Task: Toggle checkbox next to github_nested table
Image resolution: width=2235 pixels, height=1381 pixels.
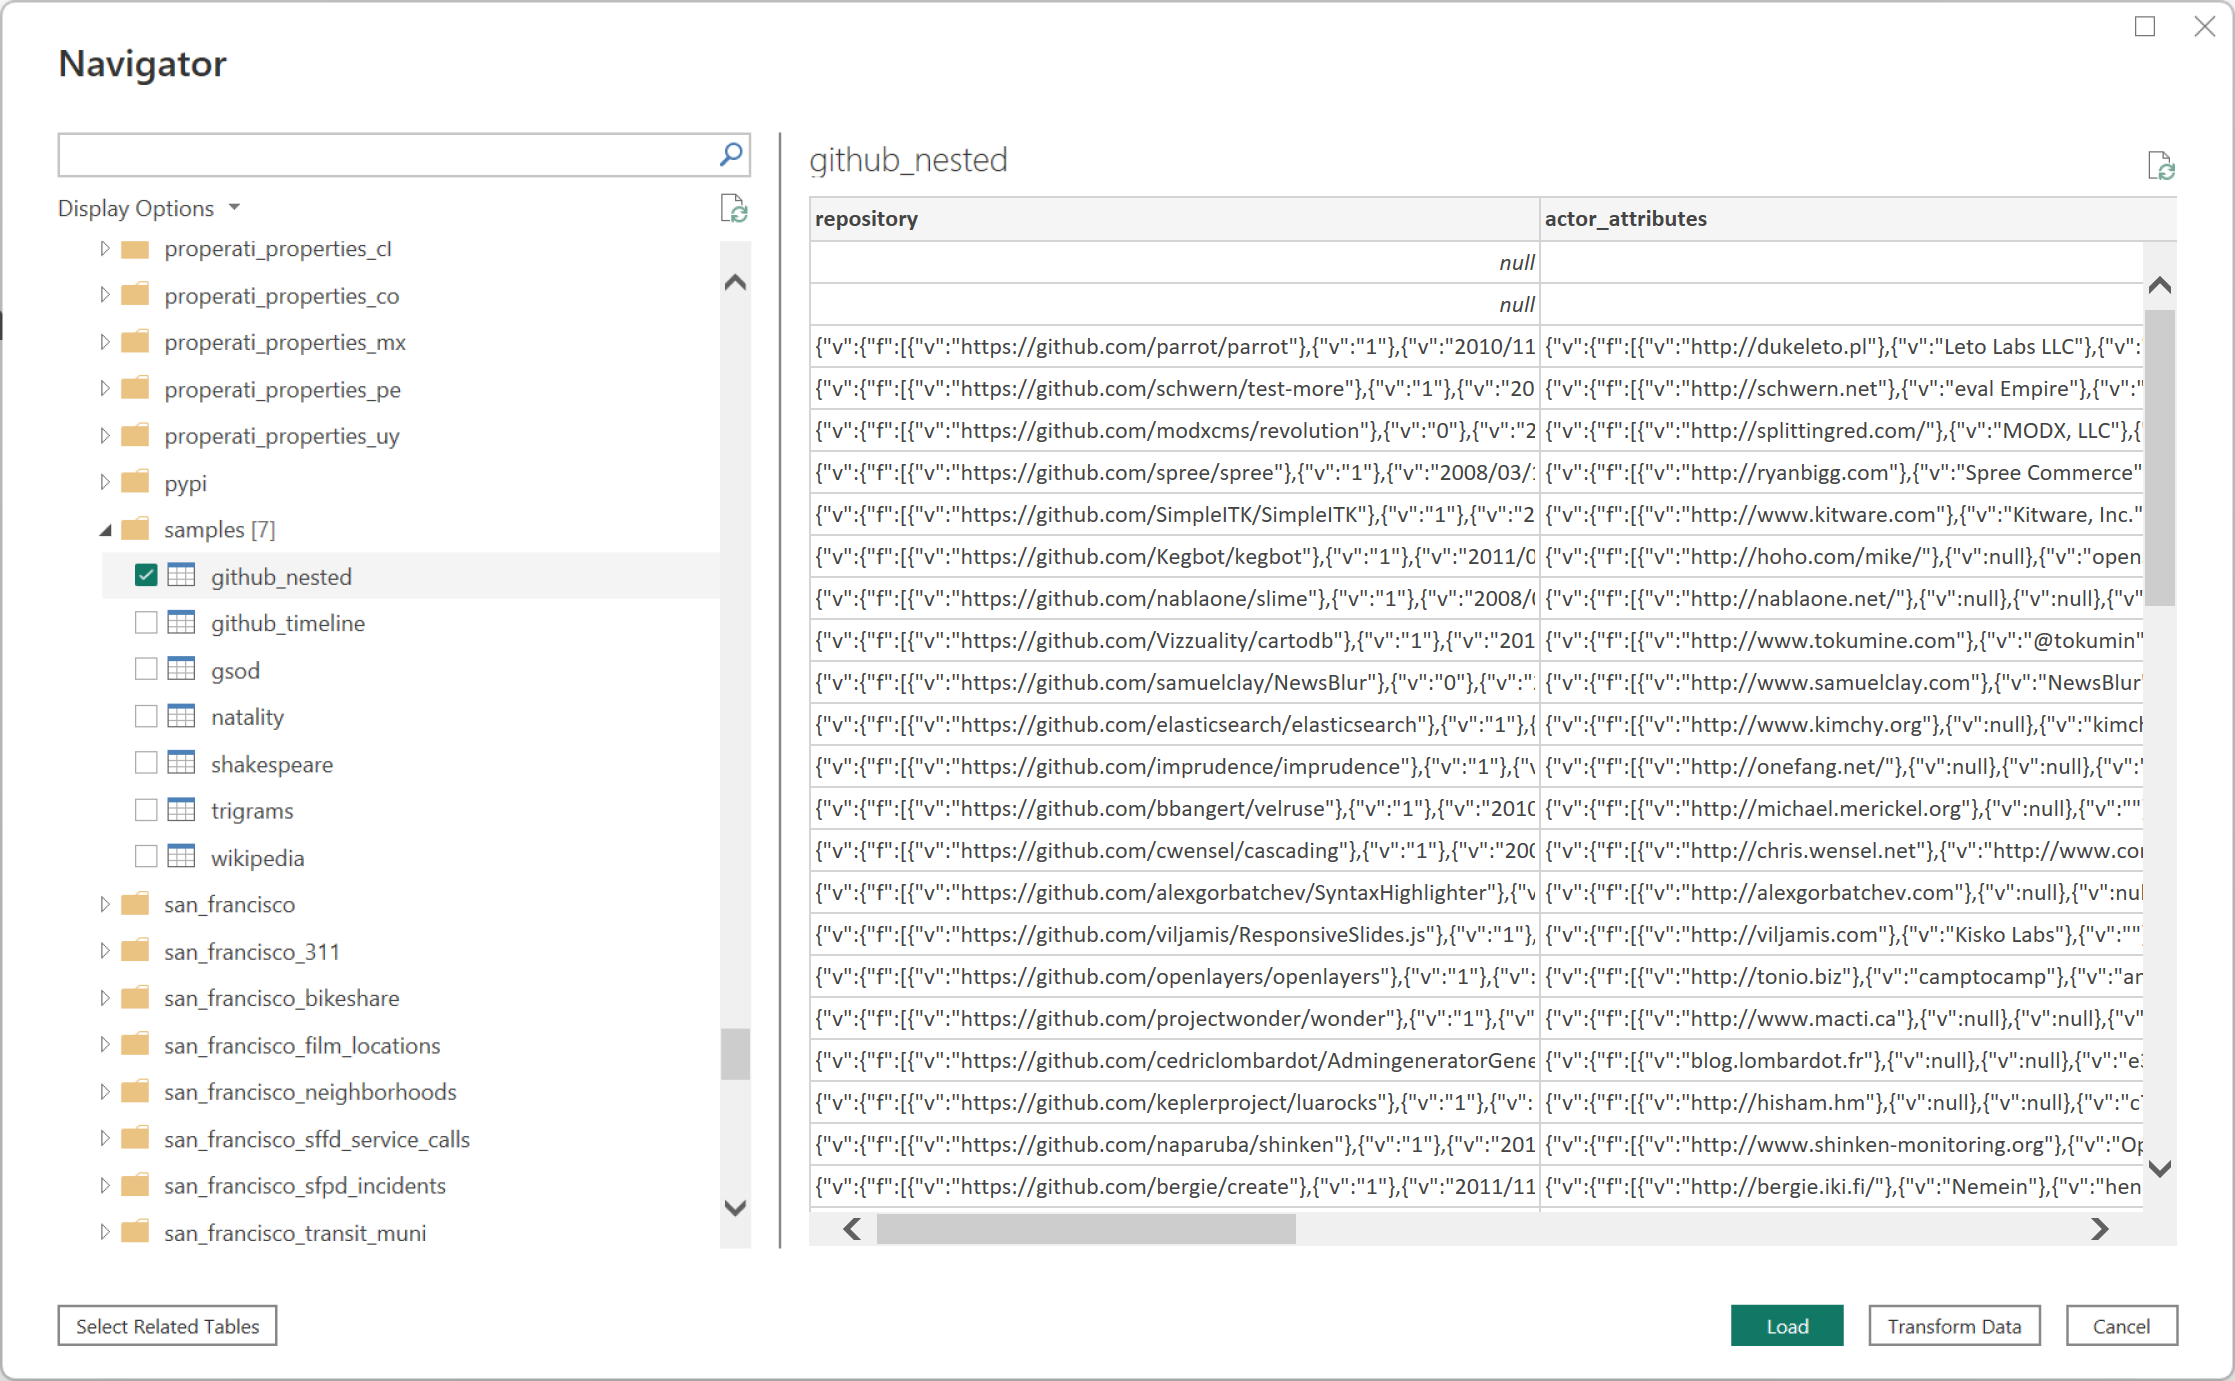Action: pos(144,575)
